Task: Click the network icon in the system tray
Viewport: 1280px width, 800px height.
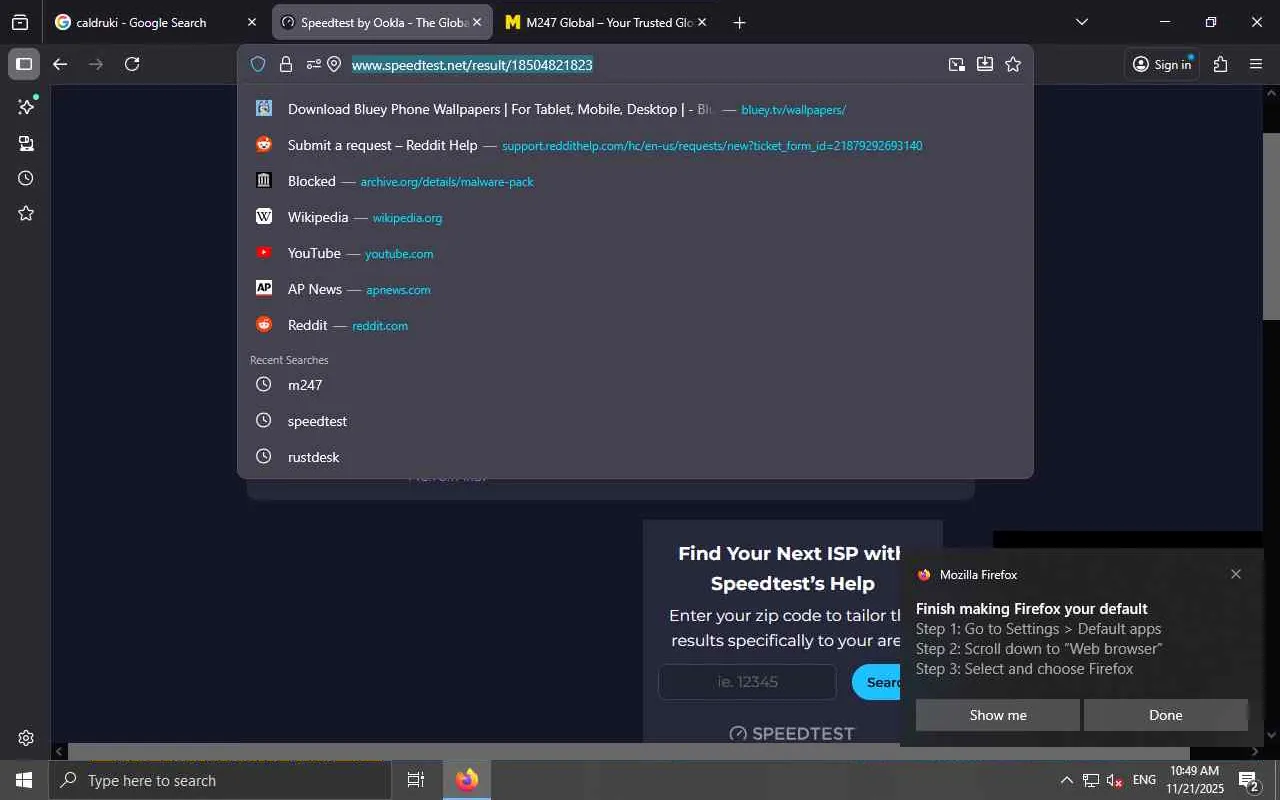Action: click(x=1091, y=780)
